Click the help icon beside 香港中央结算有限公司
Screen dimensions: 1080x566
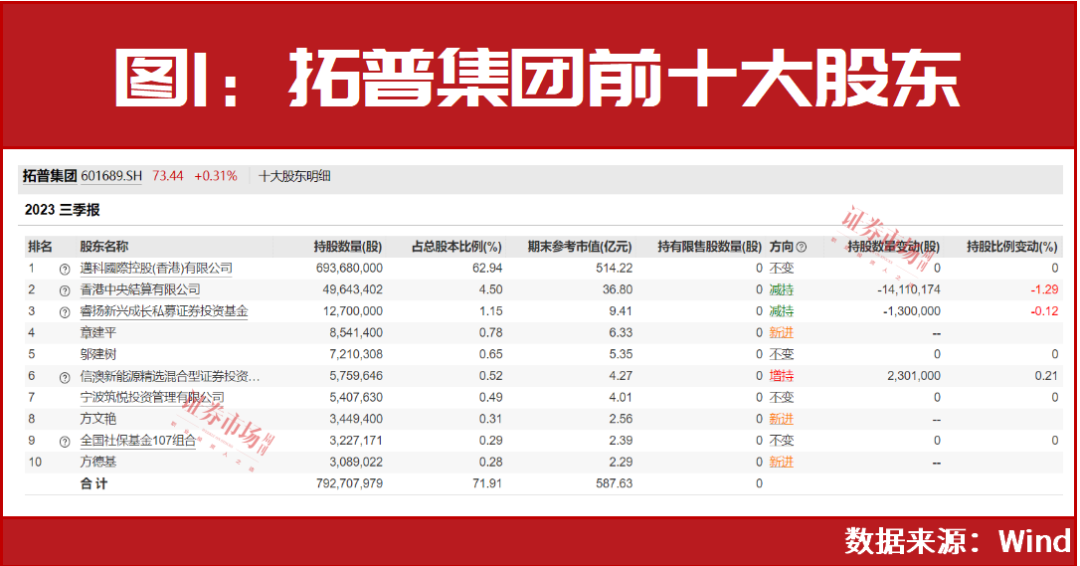[x=65, y=290]
